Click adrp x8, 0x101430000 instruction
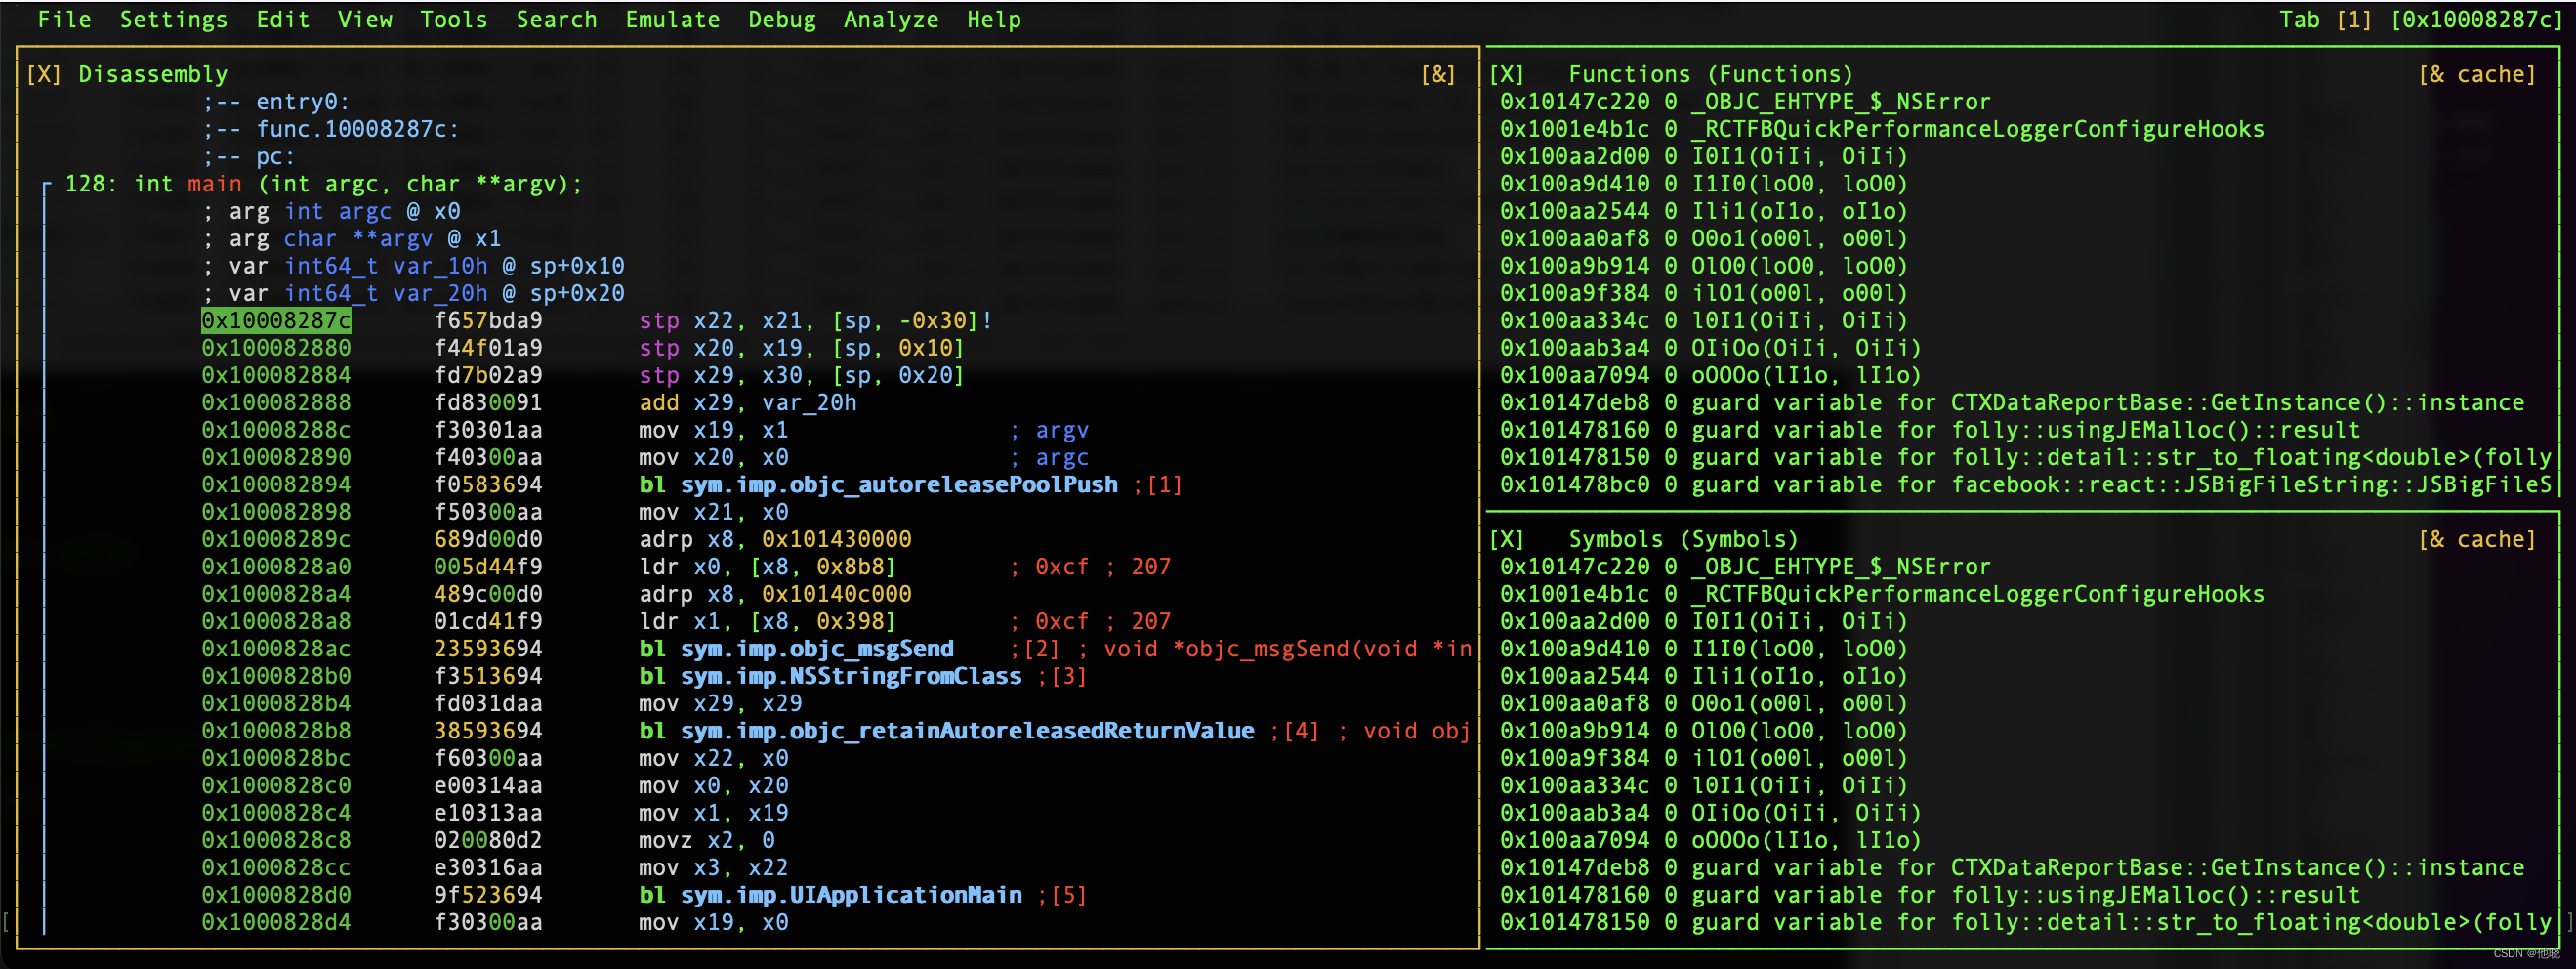Image resolution: width=2576 pixels, height=969 pixels. (x=775, y=539)
